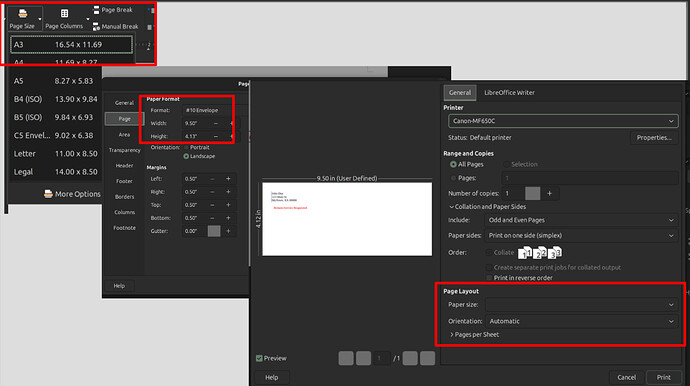The image size is (690, 386).
Task: Expand the Pages per Sheet section
Action: click(x=474, y=335)
